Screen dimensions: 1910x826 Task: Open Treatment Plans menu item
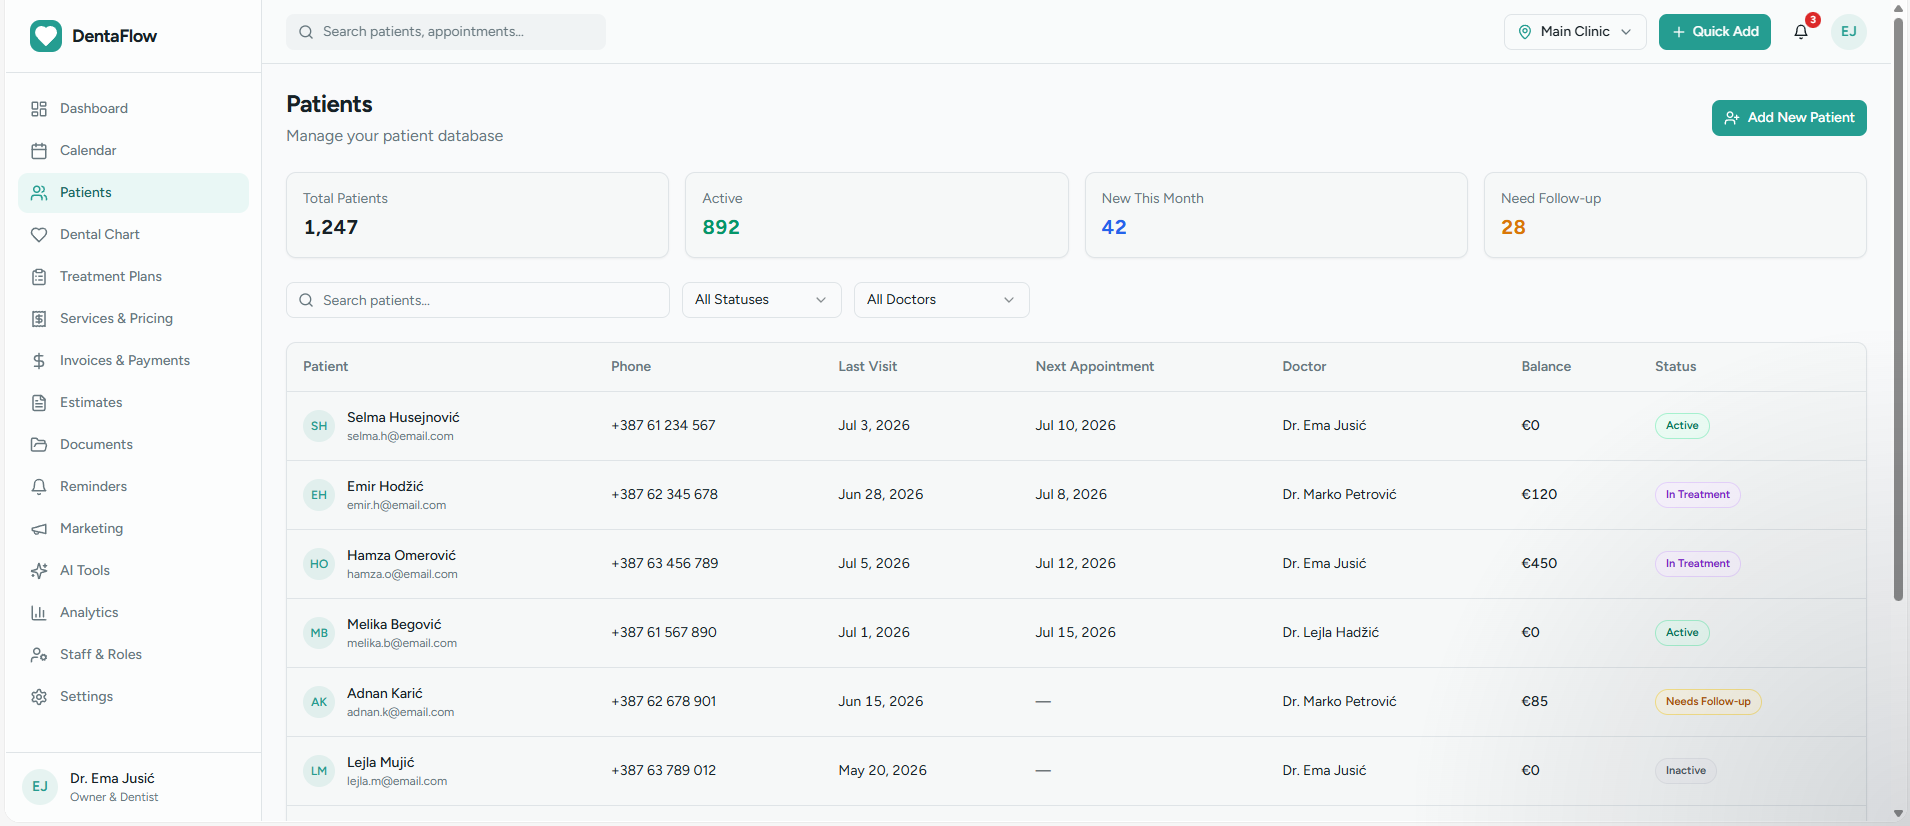[133, 277]
